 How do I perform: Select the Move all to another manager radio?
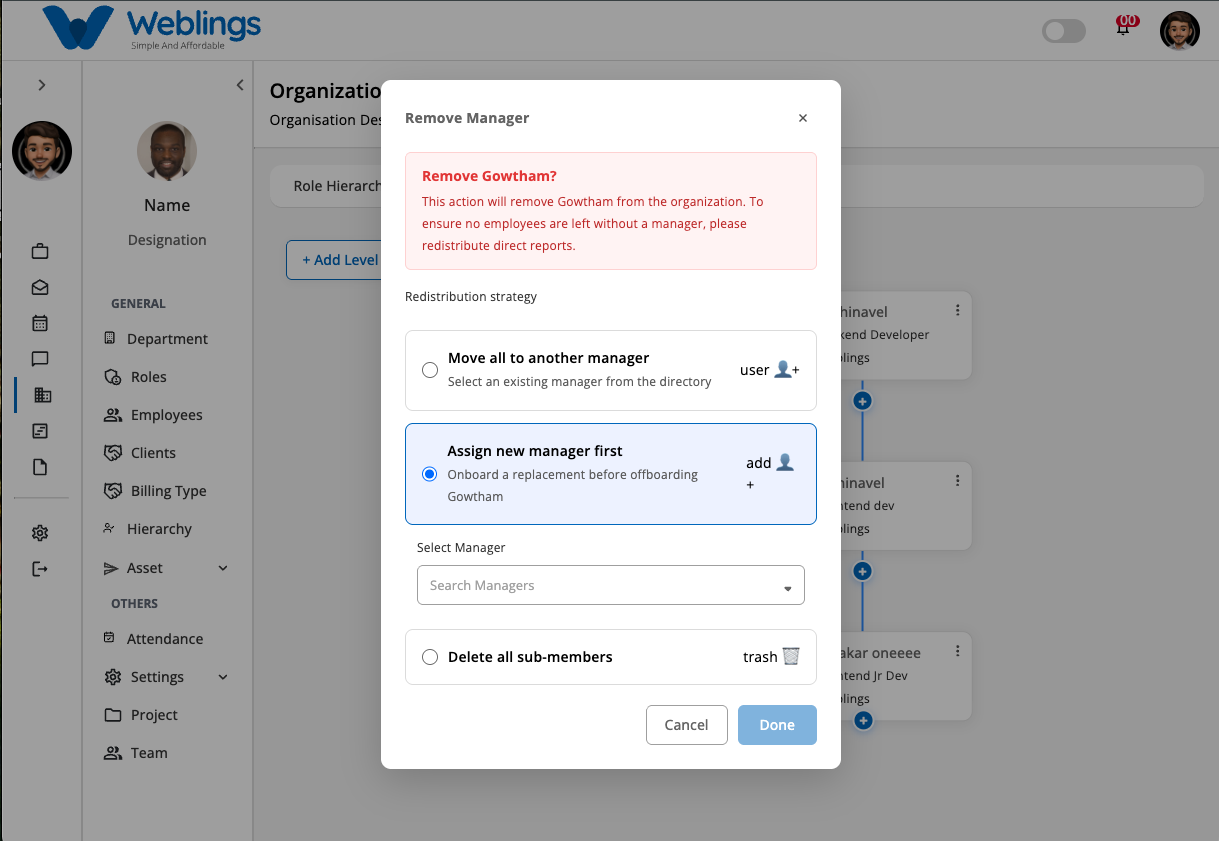(430, 370)
